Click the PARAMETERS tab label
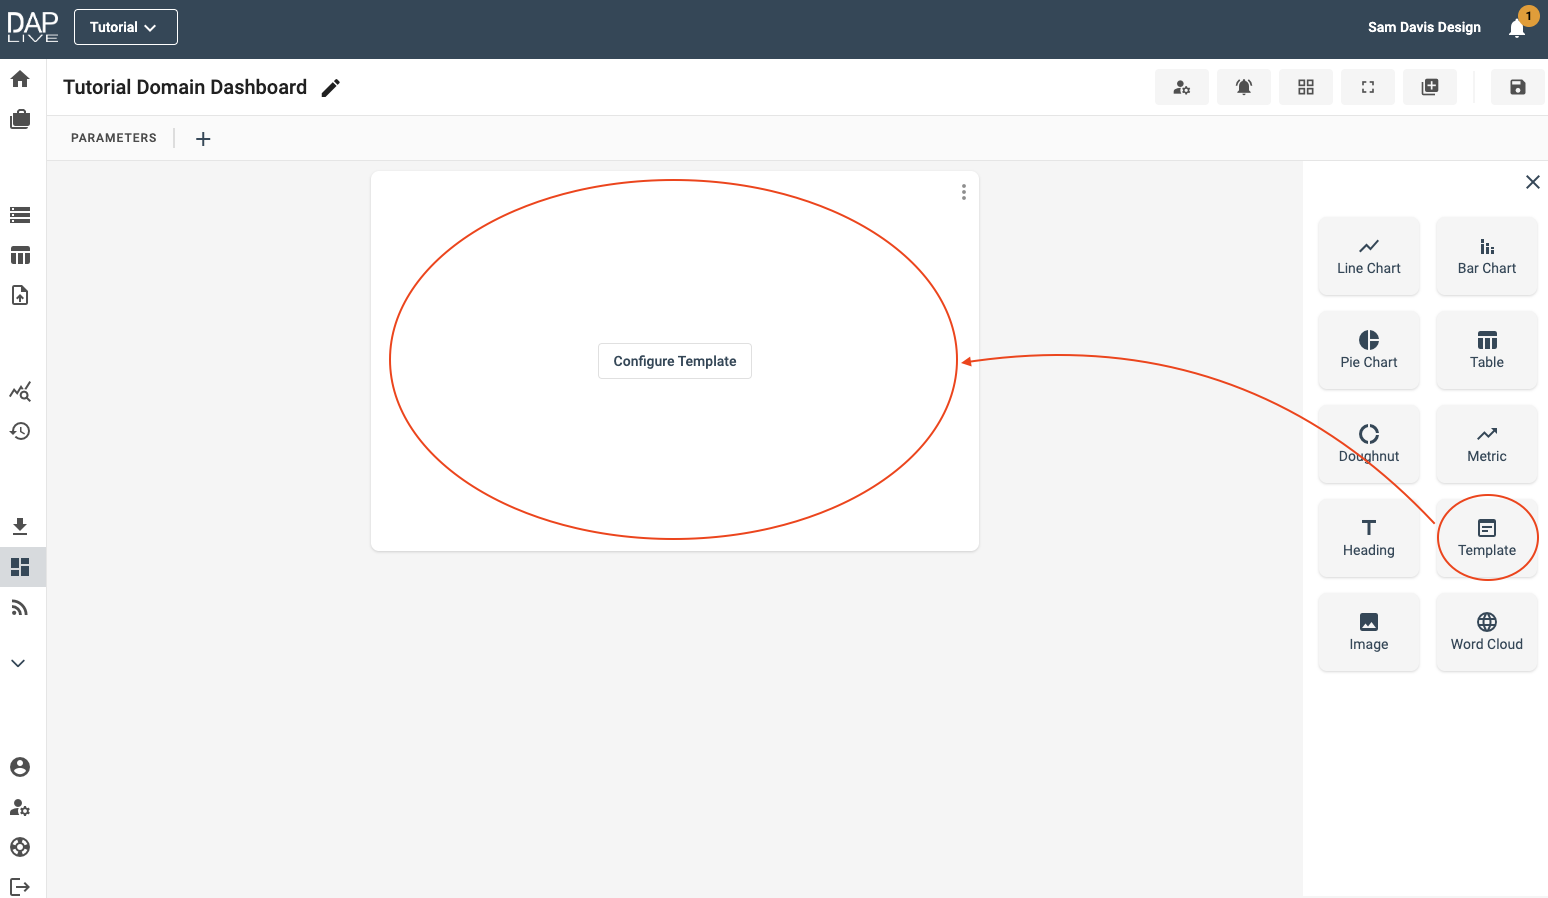Image resolution: width=1548 pixels, height=898 pixels. point(114,138)
